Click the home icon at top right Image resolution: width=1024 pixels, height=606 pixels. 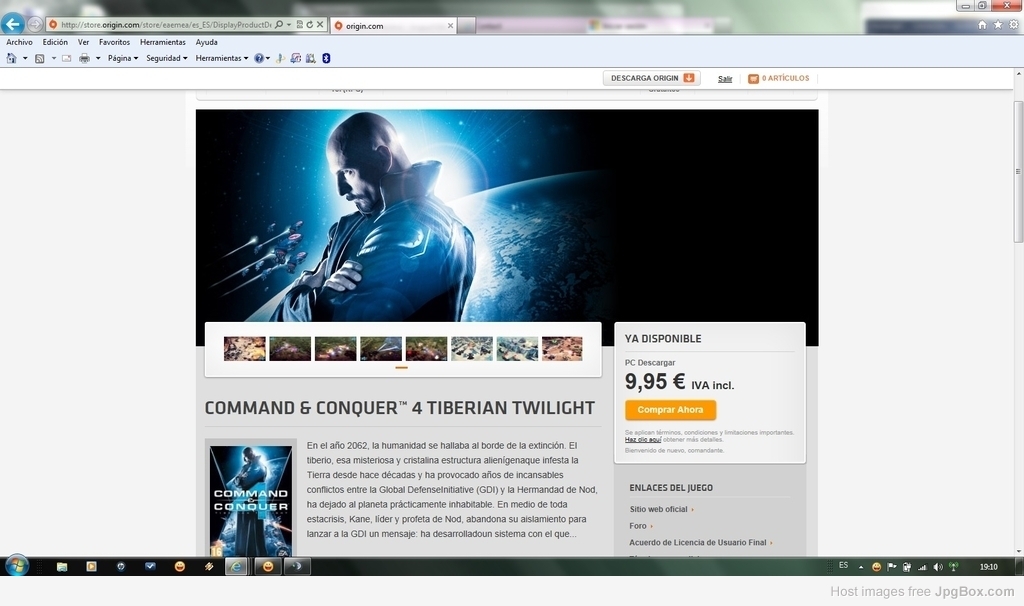(x=982, y=24)
